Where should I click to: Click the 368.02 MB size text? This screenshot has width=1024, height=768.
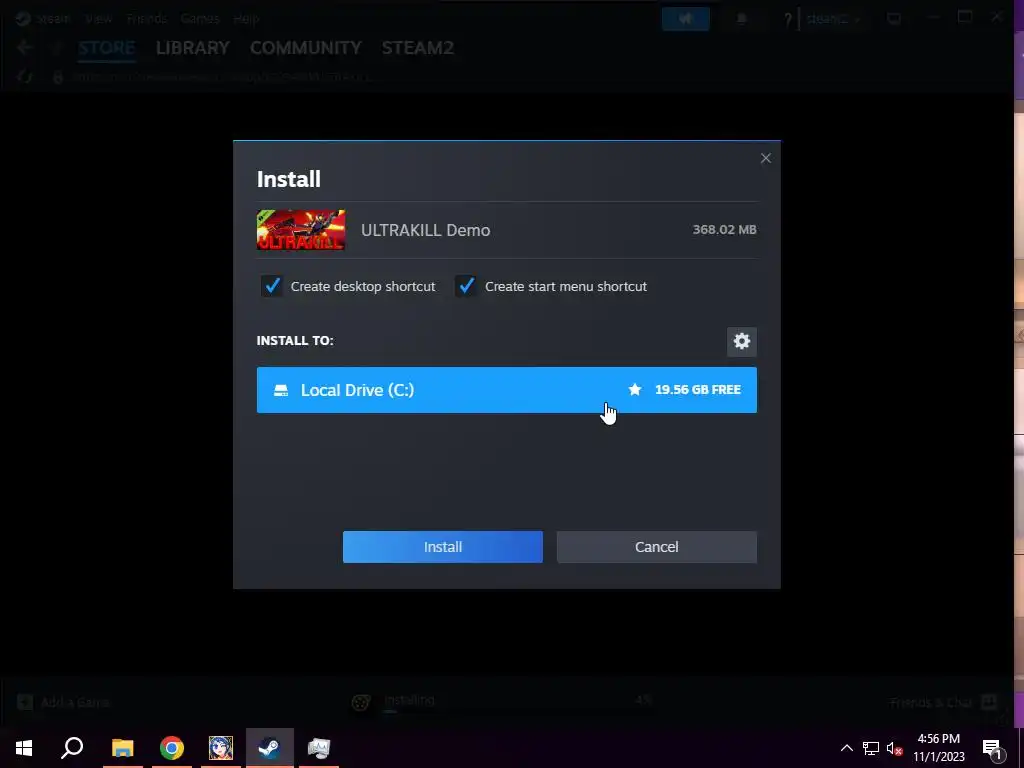coord(724,230)
